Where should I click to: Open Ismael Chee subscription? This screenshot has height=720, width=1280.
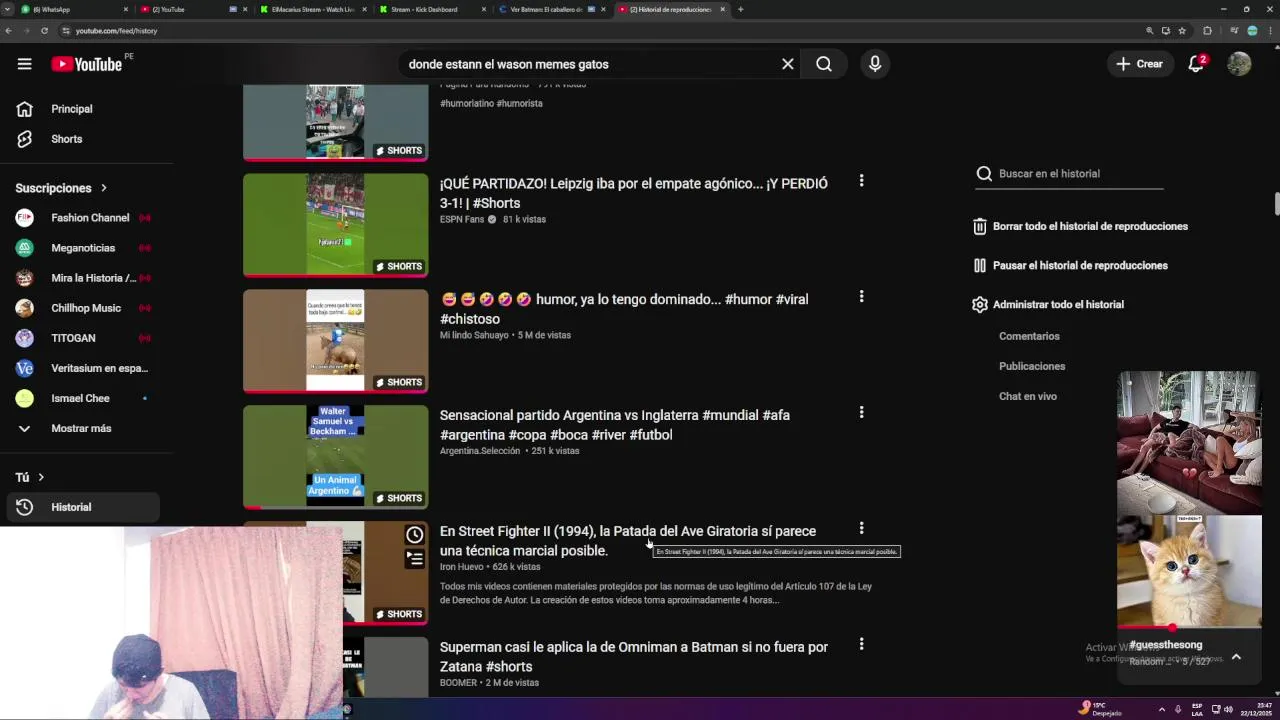pyautogui.click(x=80, y=398)
